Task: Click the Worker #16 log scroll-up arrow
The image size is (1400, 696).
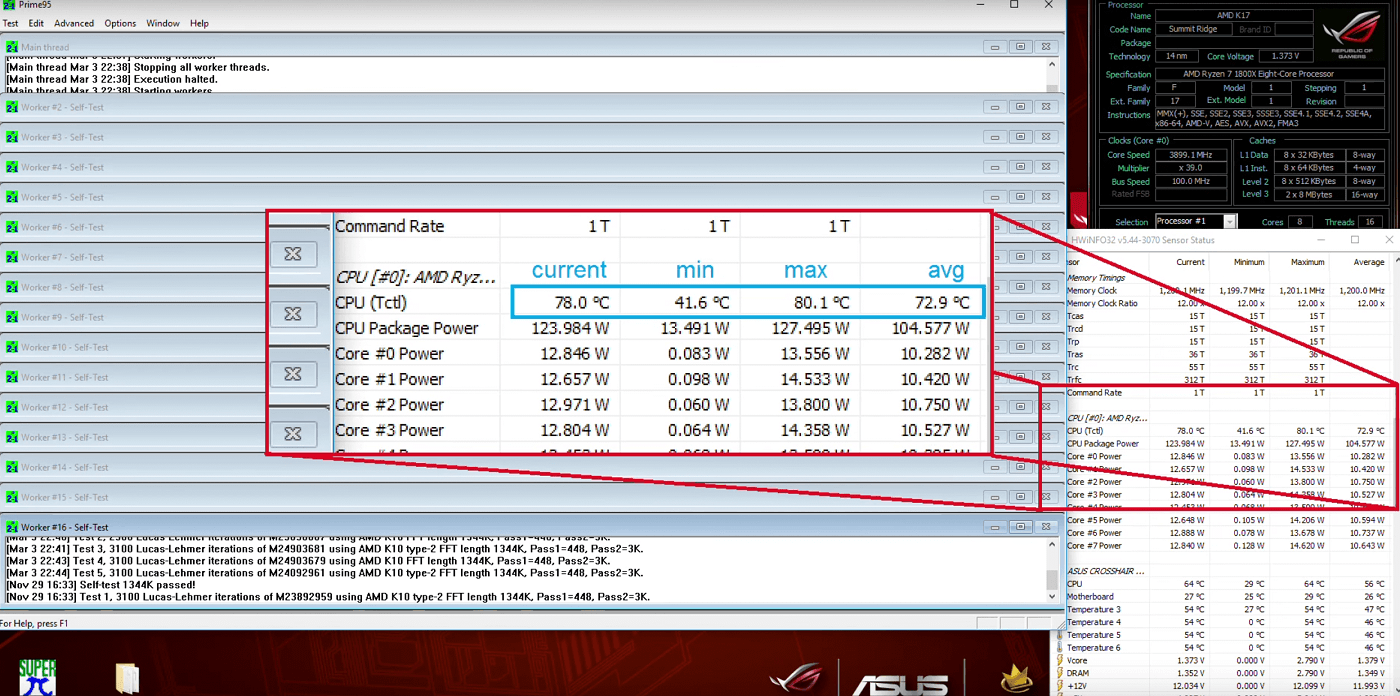Action: (x=1052, y=546)
